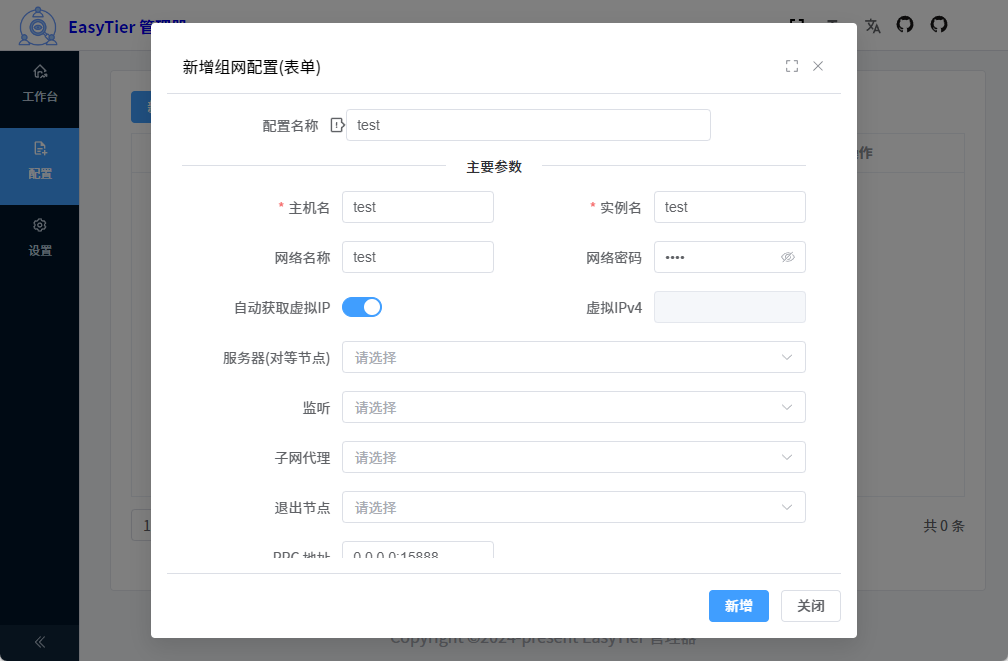Focus the 实例名 input field

tap(730, 207)
